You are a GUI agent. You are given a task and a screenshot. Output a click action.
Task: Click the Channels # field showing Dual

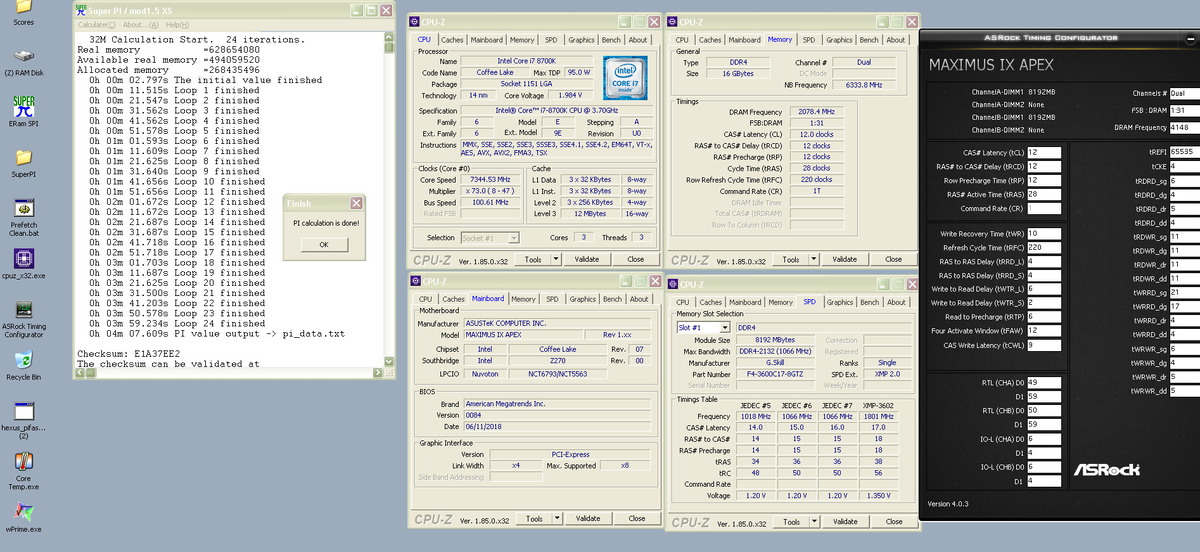click(1184, 93)
